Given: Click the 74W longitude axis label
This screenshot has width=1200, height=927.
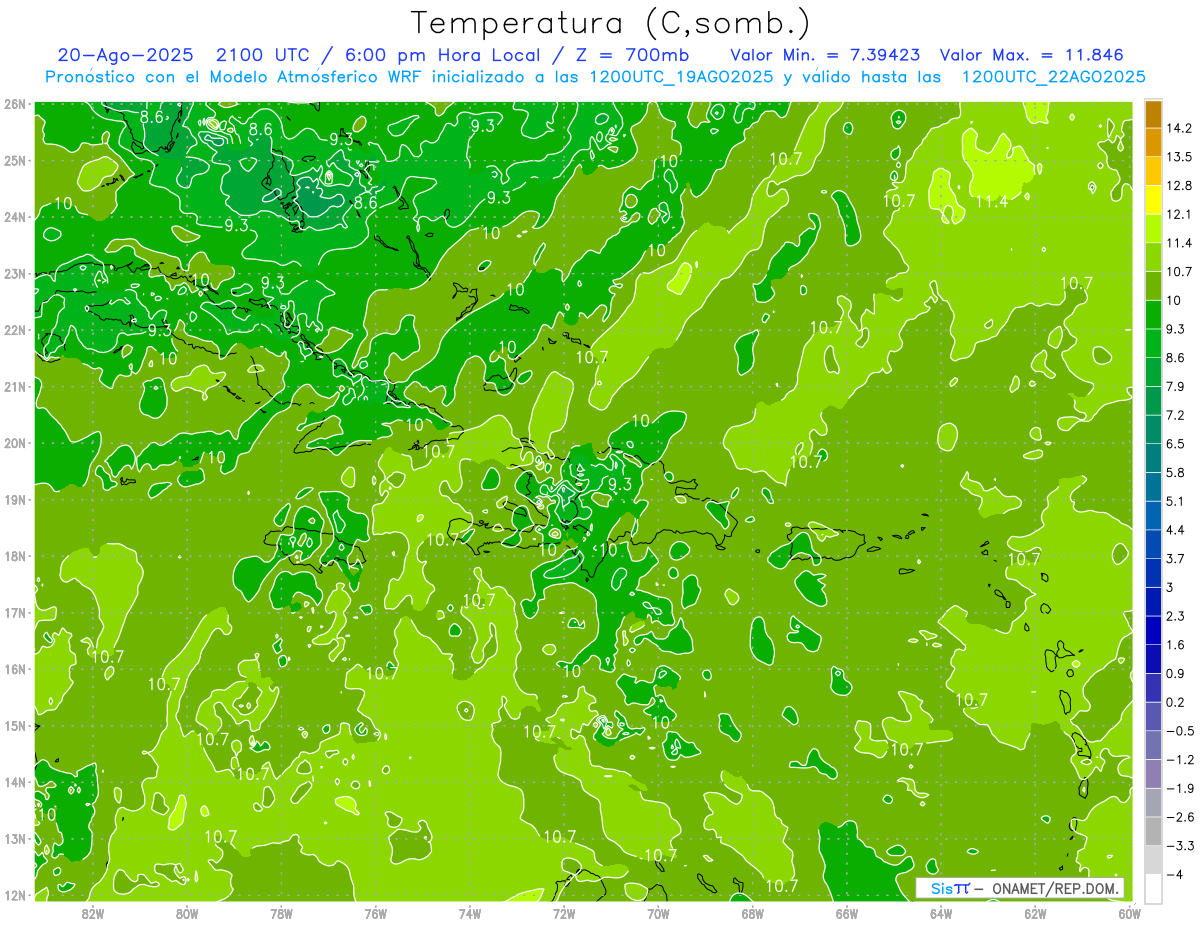Looking at the screenshot, I should [x=470, y=913].
